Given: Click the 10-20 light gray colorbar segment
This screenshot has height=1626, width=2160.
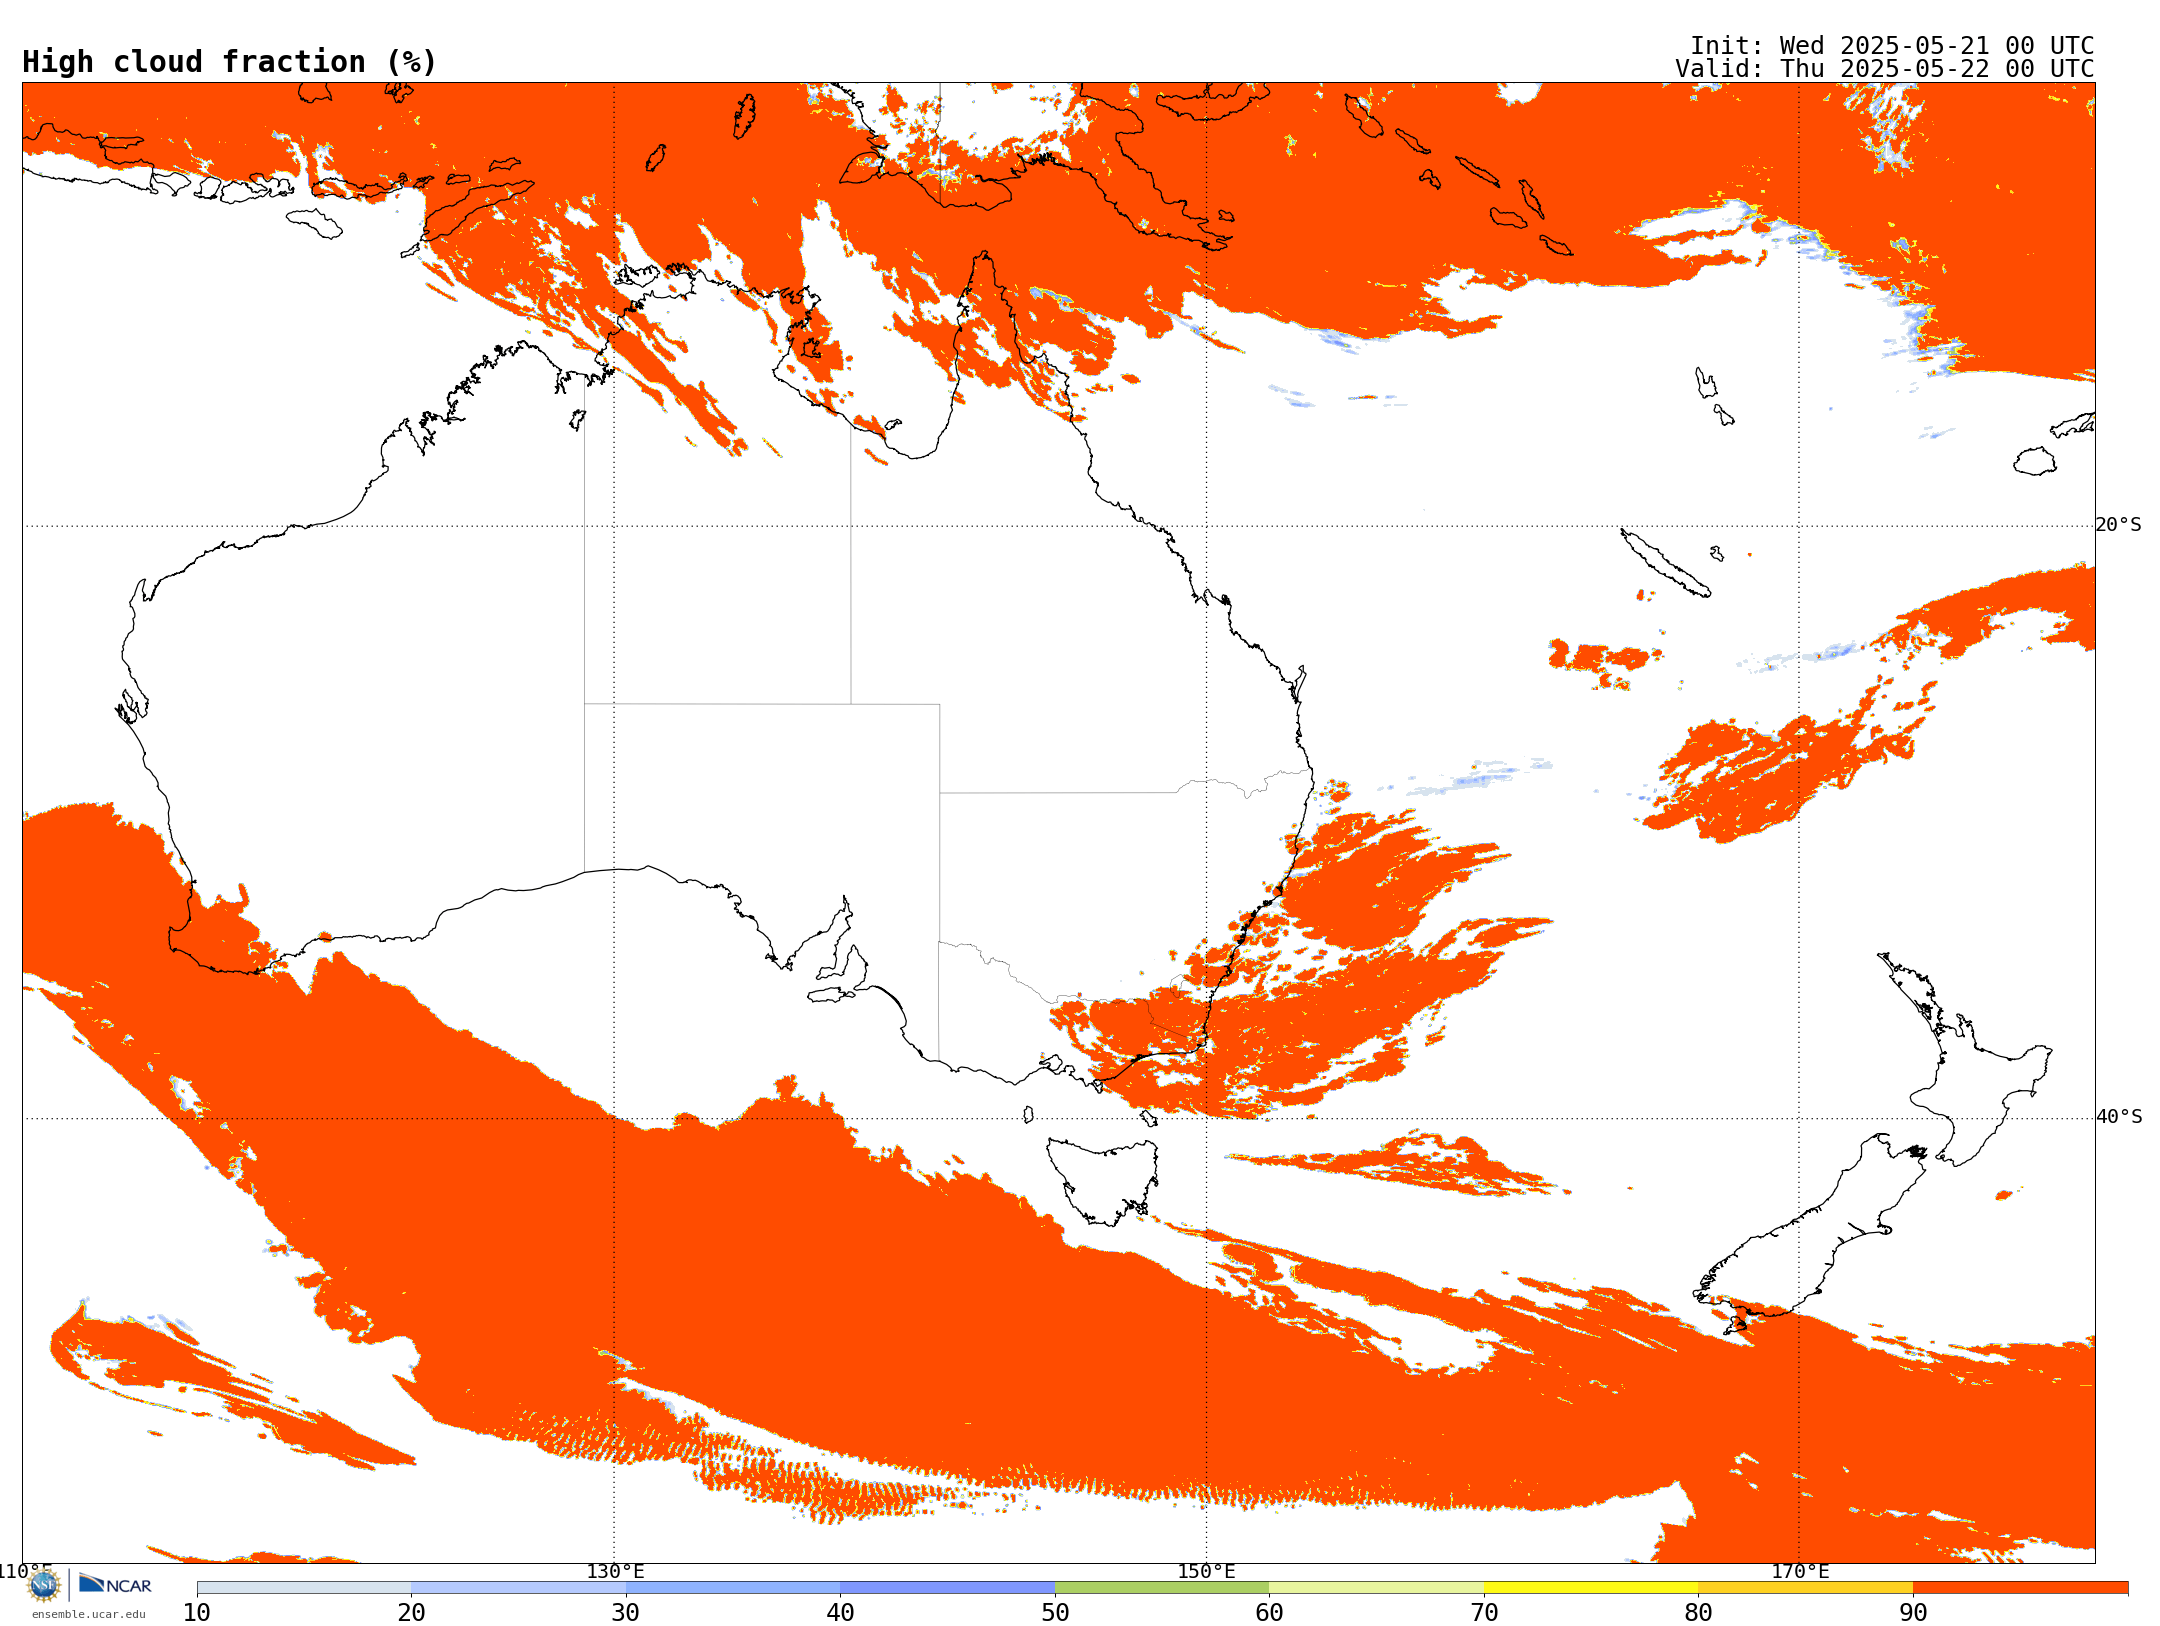Looking at the screenshot, I should click(304, 1588).
